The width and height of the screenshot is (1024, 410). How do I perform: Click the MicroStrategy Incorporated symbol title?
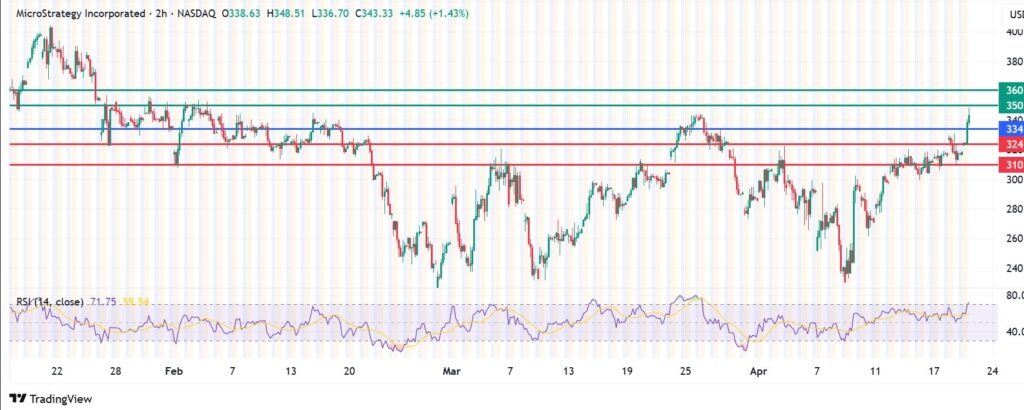tap(74, 15)
